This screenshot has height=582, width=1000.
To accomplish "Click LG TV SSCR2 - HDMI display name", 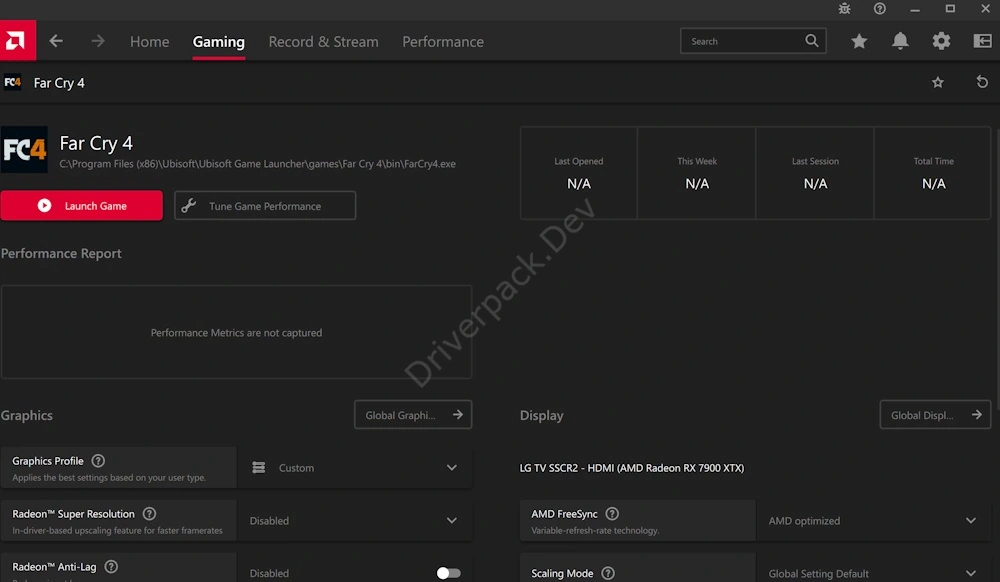I will pyautogui.click(x=631, y=468).
